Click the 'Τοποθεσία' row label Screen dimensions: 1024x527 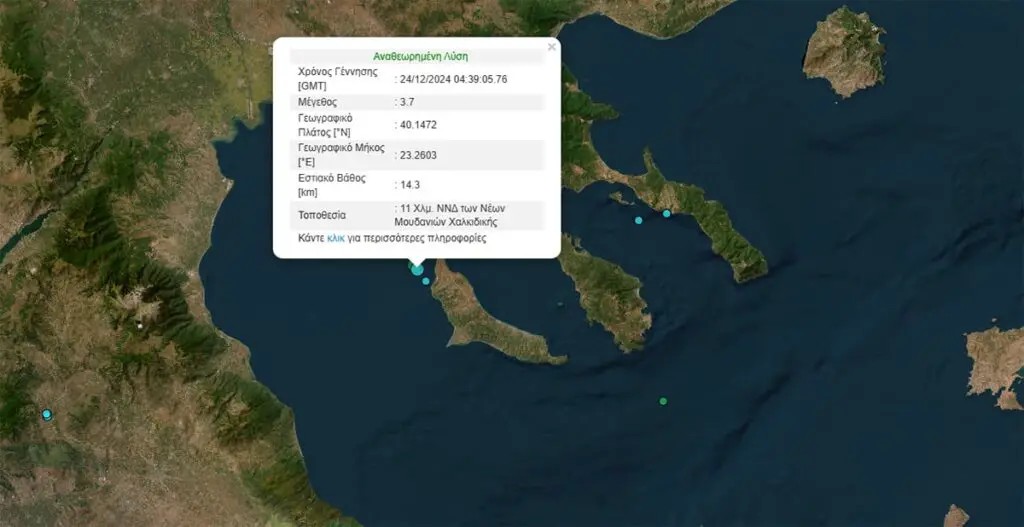323,215
